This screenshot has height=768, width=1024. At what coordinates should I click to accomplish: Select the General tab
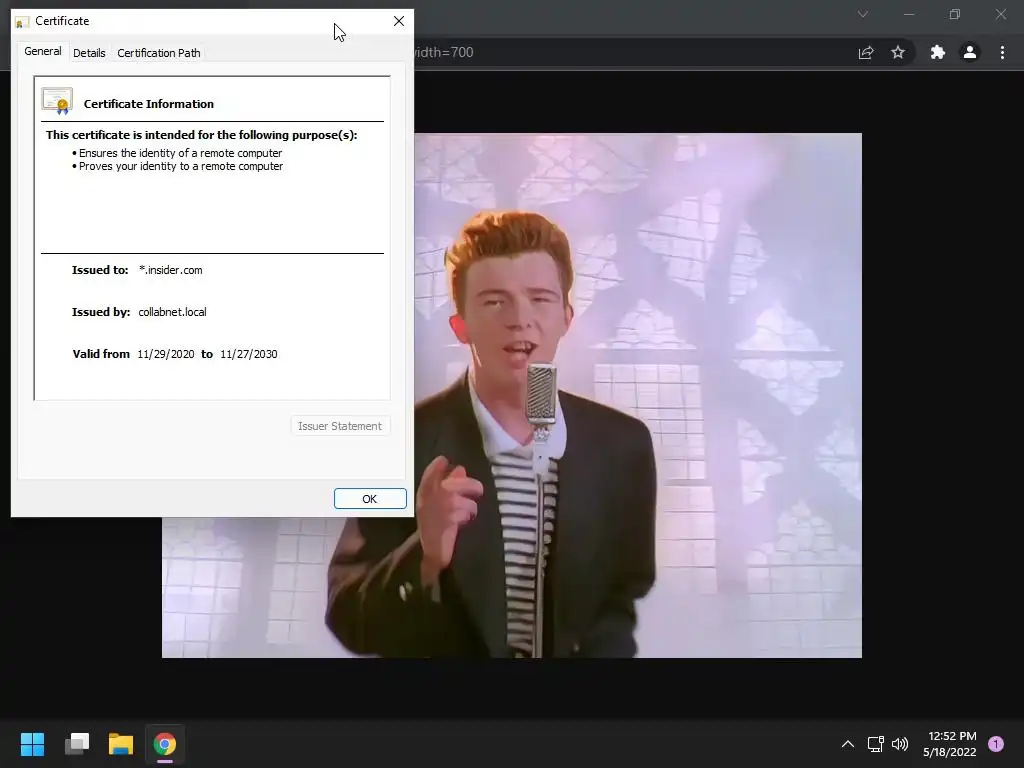tap(43, 52)
